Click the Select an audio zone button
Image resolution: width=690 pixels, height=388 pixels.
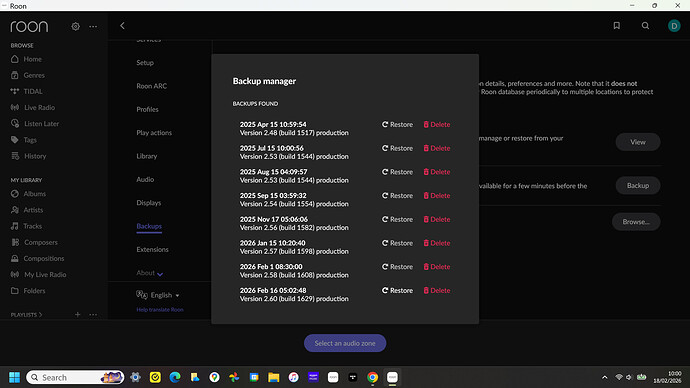tap(345, 343)
